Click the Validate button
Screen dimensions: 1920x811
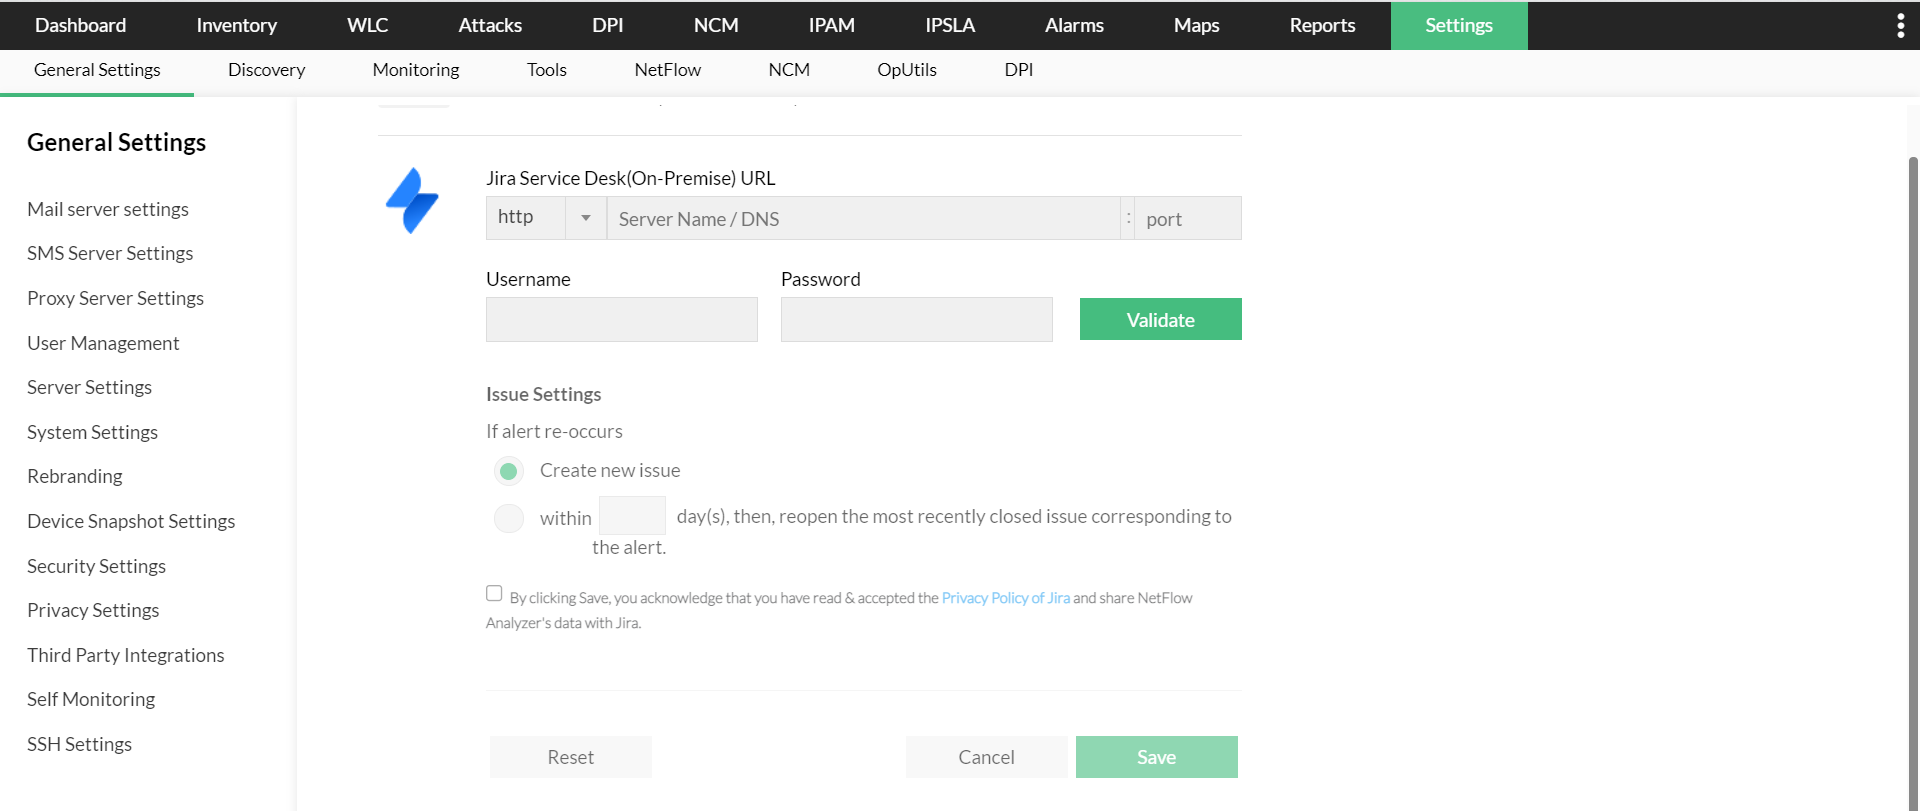coord(1160,320)
